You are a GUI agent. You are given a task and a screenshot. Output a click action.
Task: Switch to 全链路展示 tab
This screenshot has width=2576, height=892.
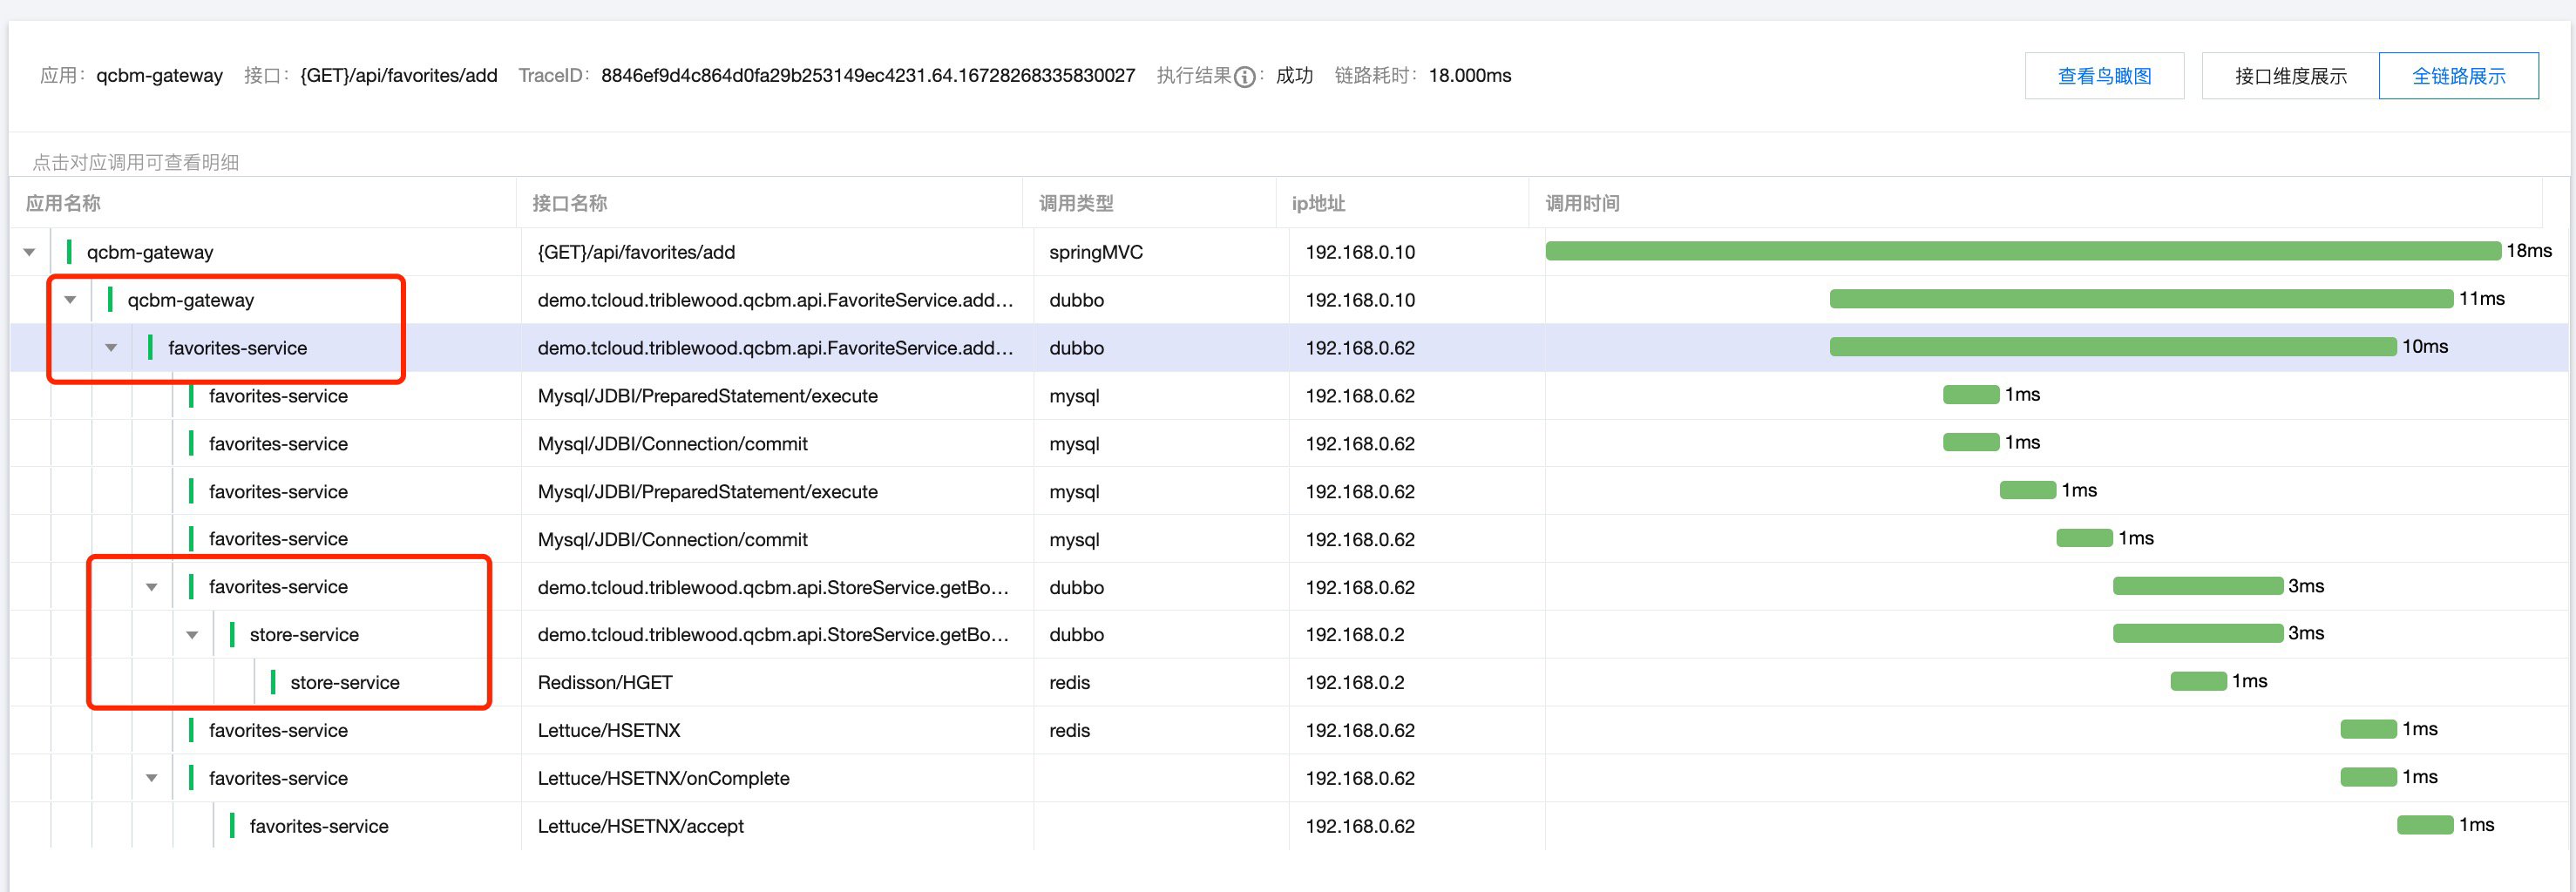click(x=2458, y=76)
